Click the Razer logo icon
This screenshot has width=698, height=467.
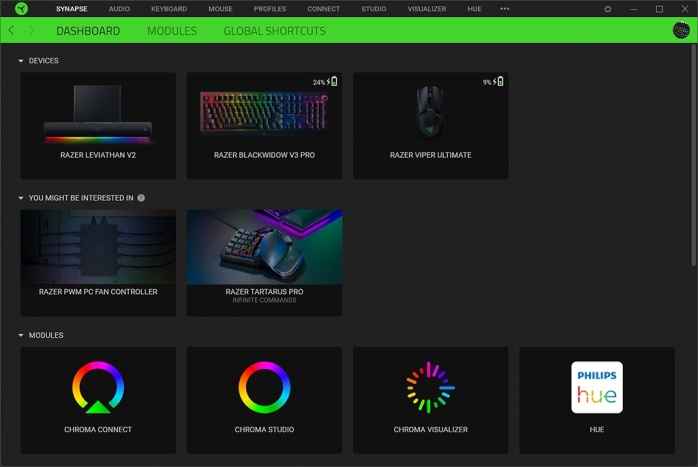pos(21,8)
